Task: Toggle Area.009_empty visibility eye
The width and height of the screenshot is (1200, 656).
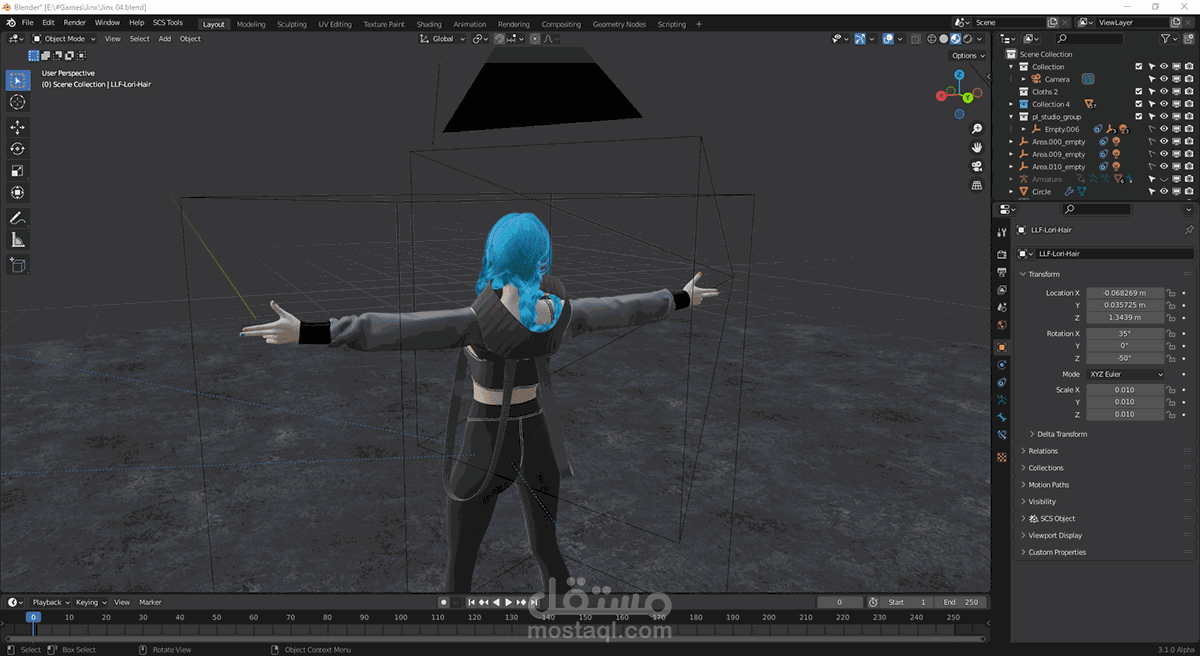Action: [x=1164, y=154]
